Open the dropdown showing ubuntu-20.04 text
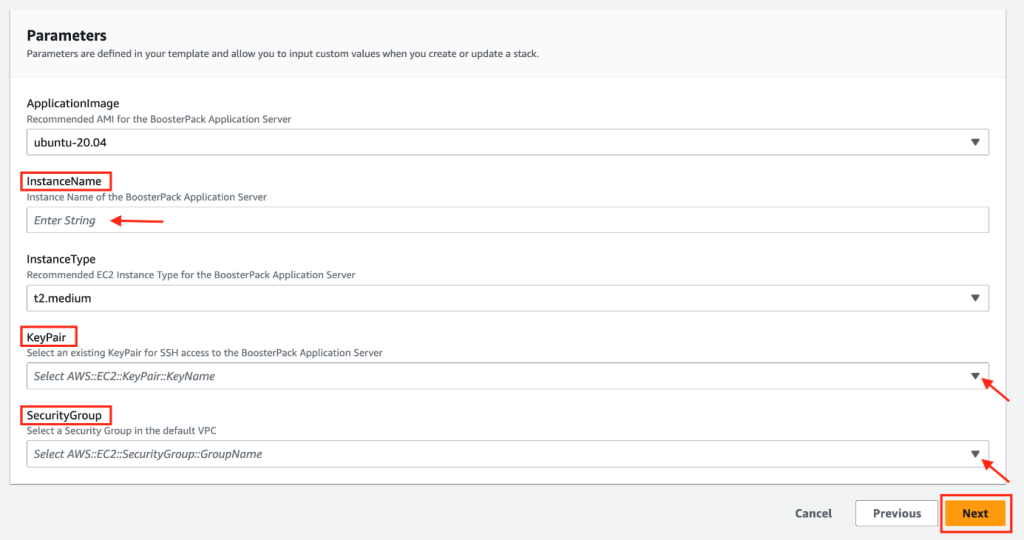1024x540 pixels. pos(70,142)
